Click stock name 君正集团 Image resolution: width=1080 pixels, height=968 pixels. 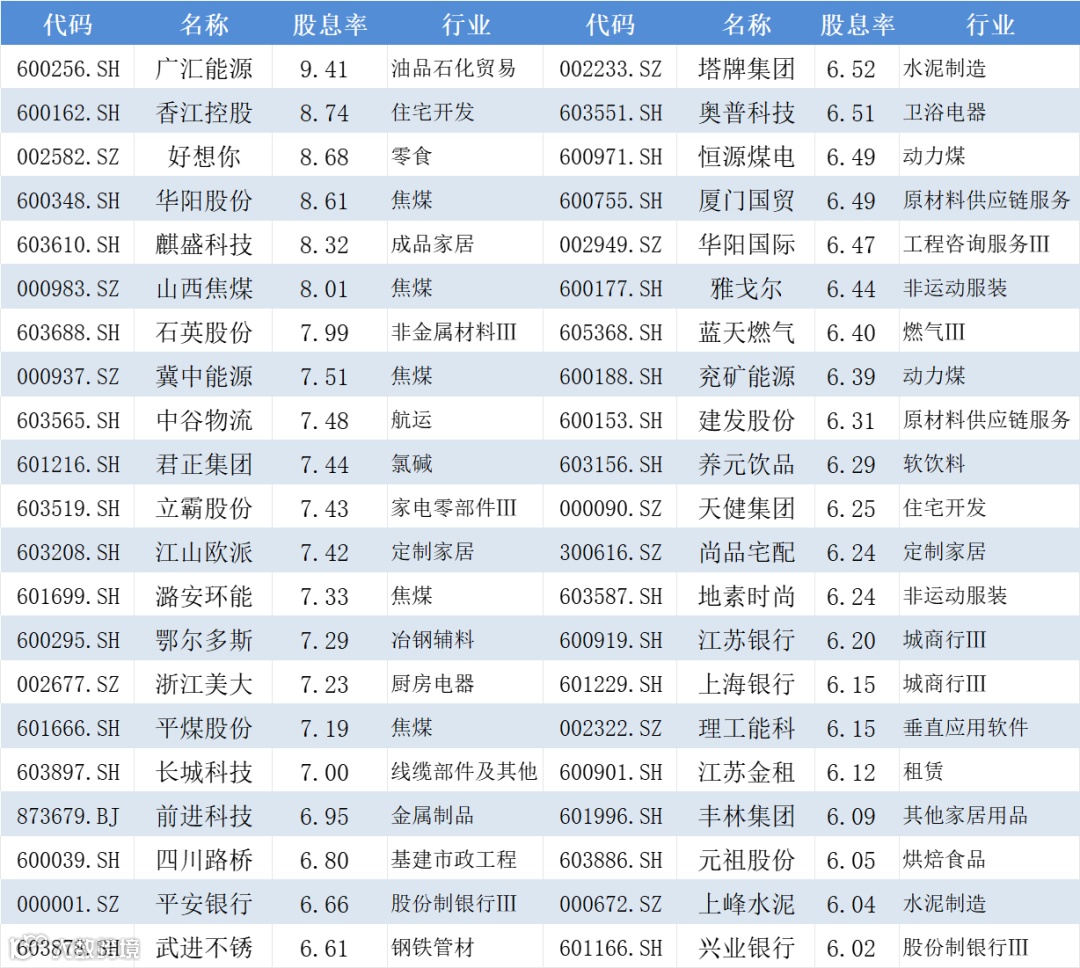click(x=204, y=464)
